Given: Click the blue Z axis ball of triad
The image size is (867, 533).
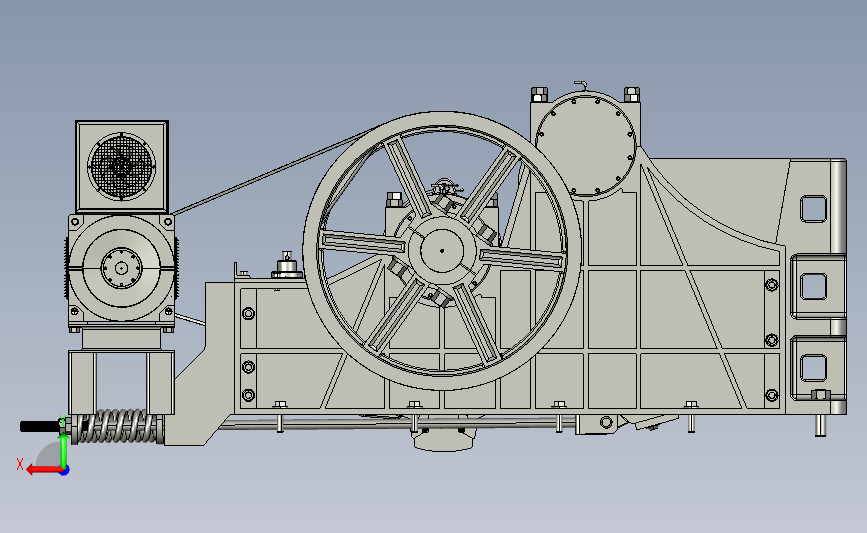Looking at the screenshot, I should click(65, 471).
